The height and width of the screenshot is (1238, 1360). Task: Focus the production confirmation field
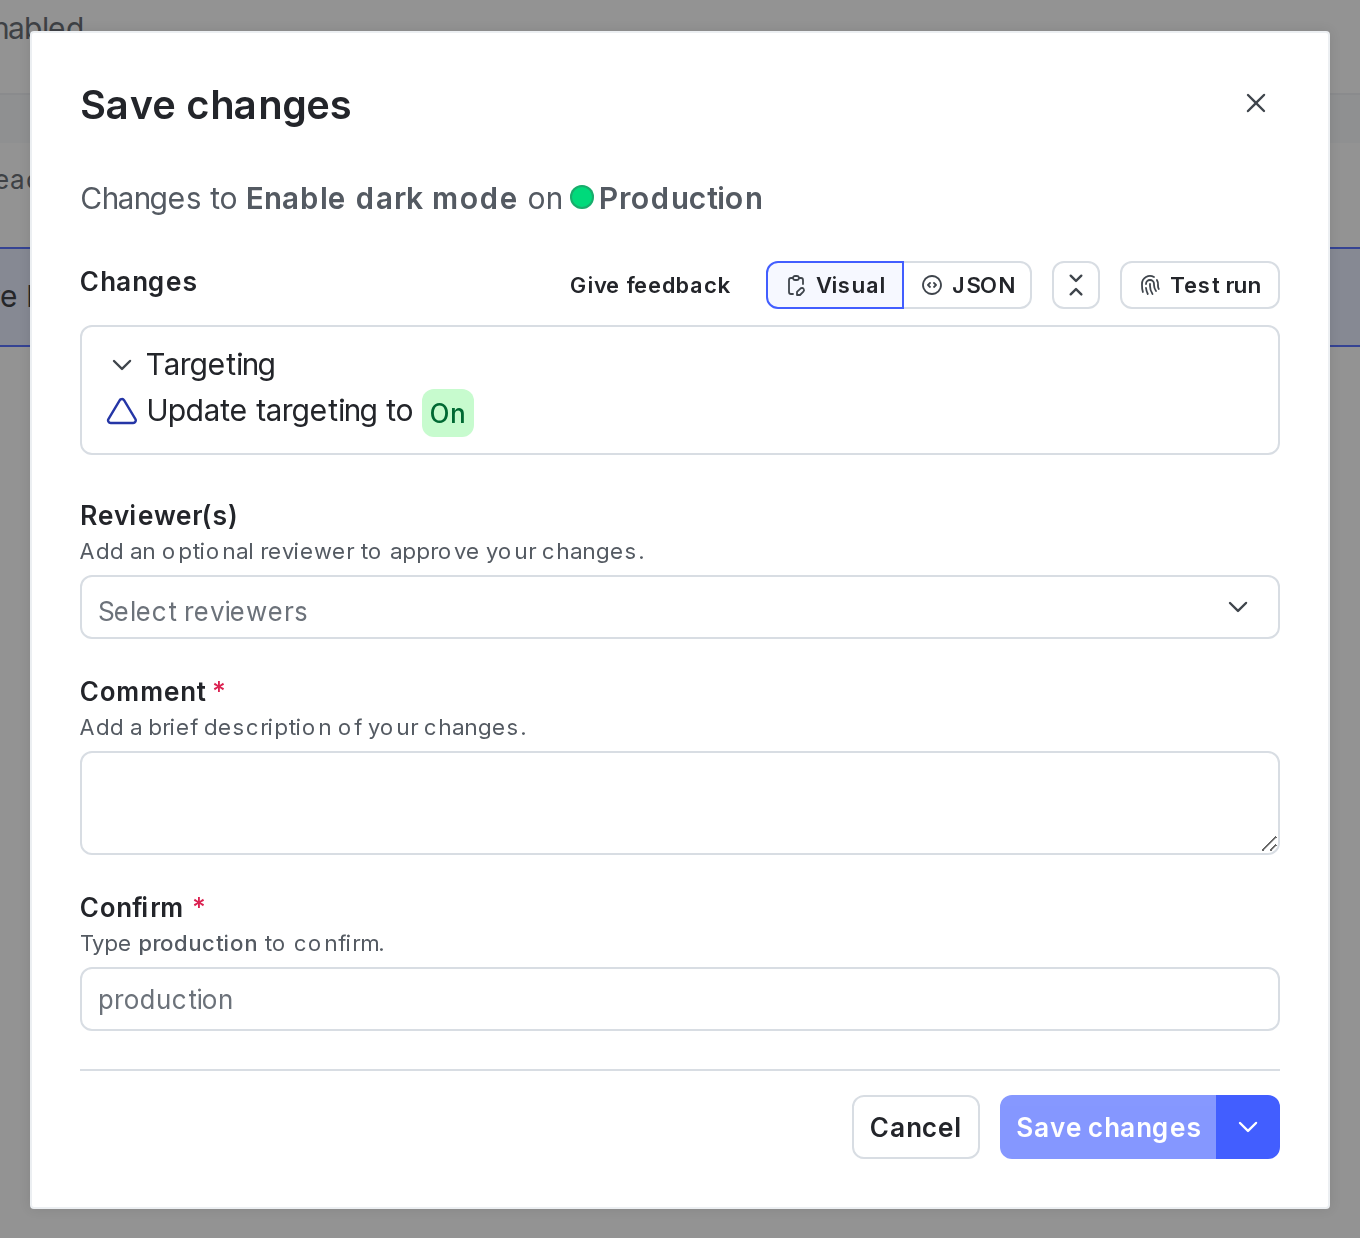(680, 999)
